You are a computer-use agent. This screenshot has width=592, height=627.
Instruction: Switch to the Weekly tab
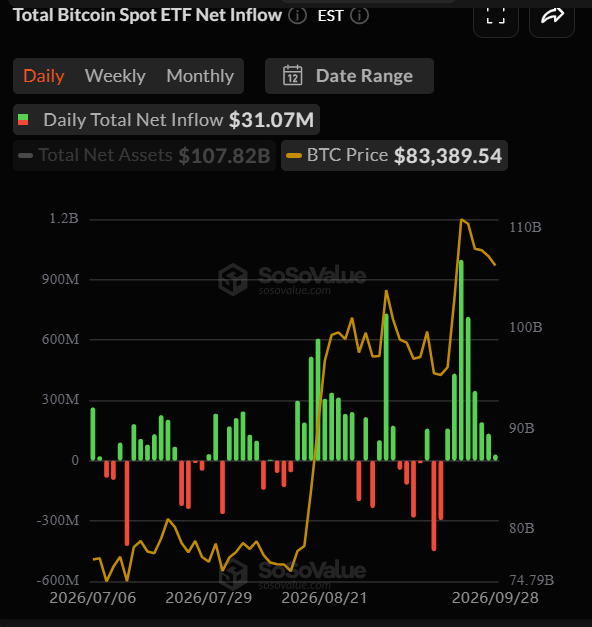pyautogui.click(x=115, y=76)
